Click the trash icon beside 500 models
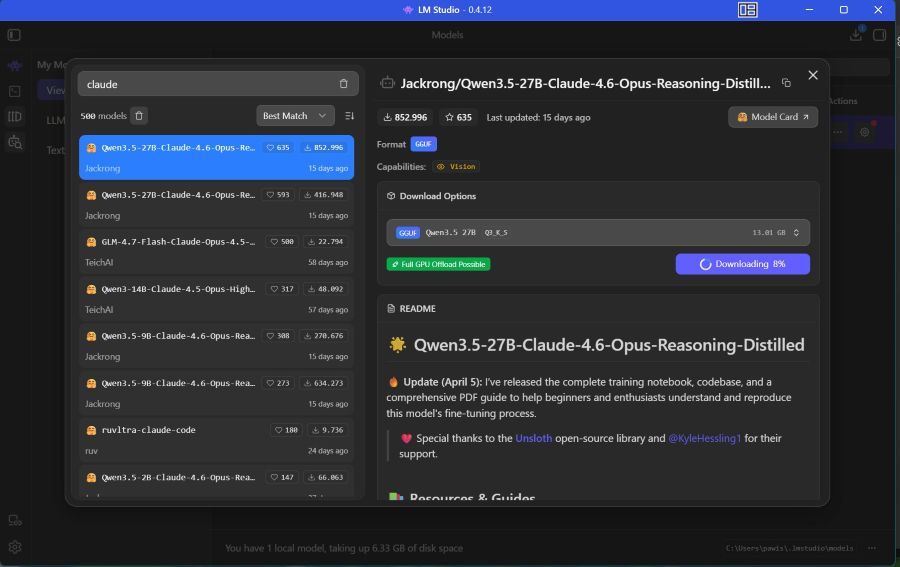The width and height of the screenshot is (900, 567). pos(139,116)
